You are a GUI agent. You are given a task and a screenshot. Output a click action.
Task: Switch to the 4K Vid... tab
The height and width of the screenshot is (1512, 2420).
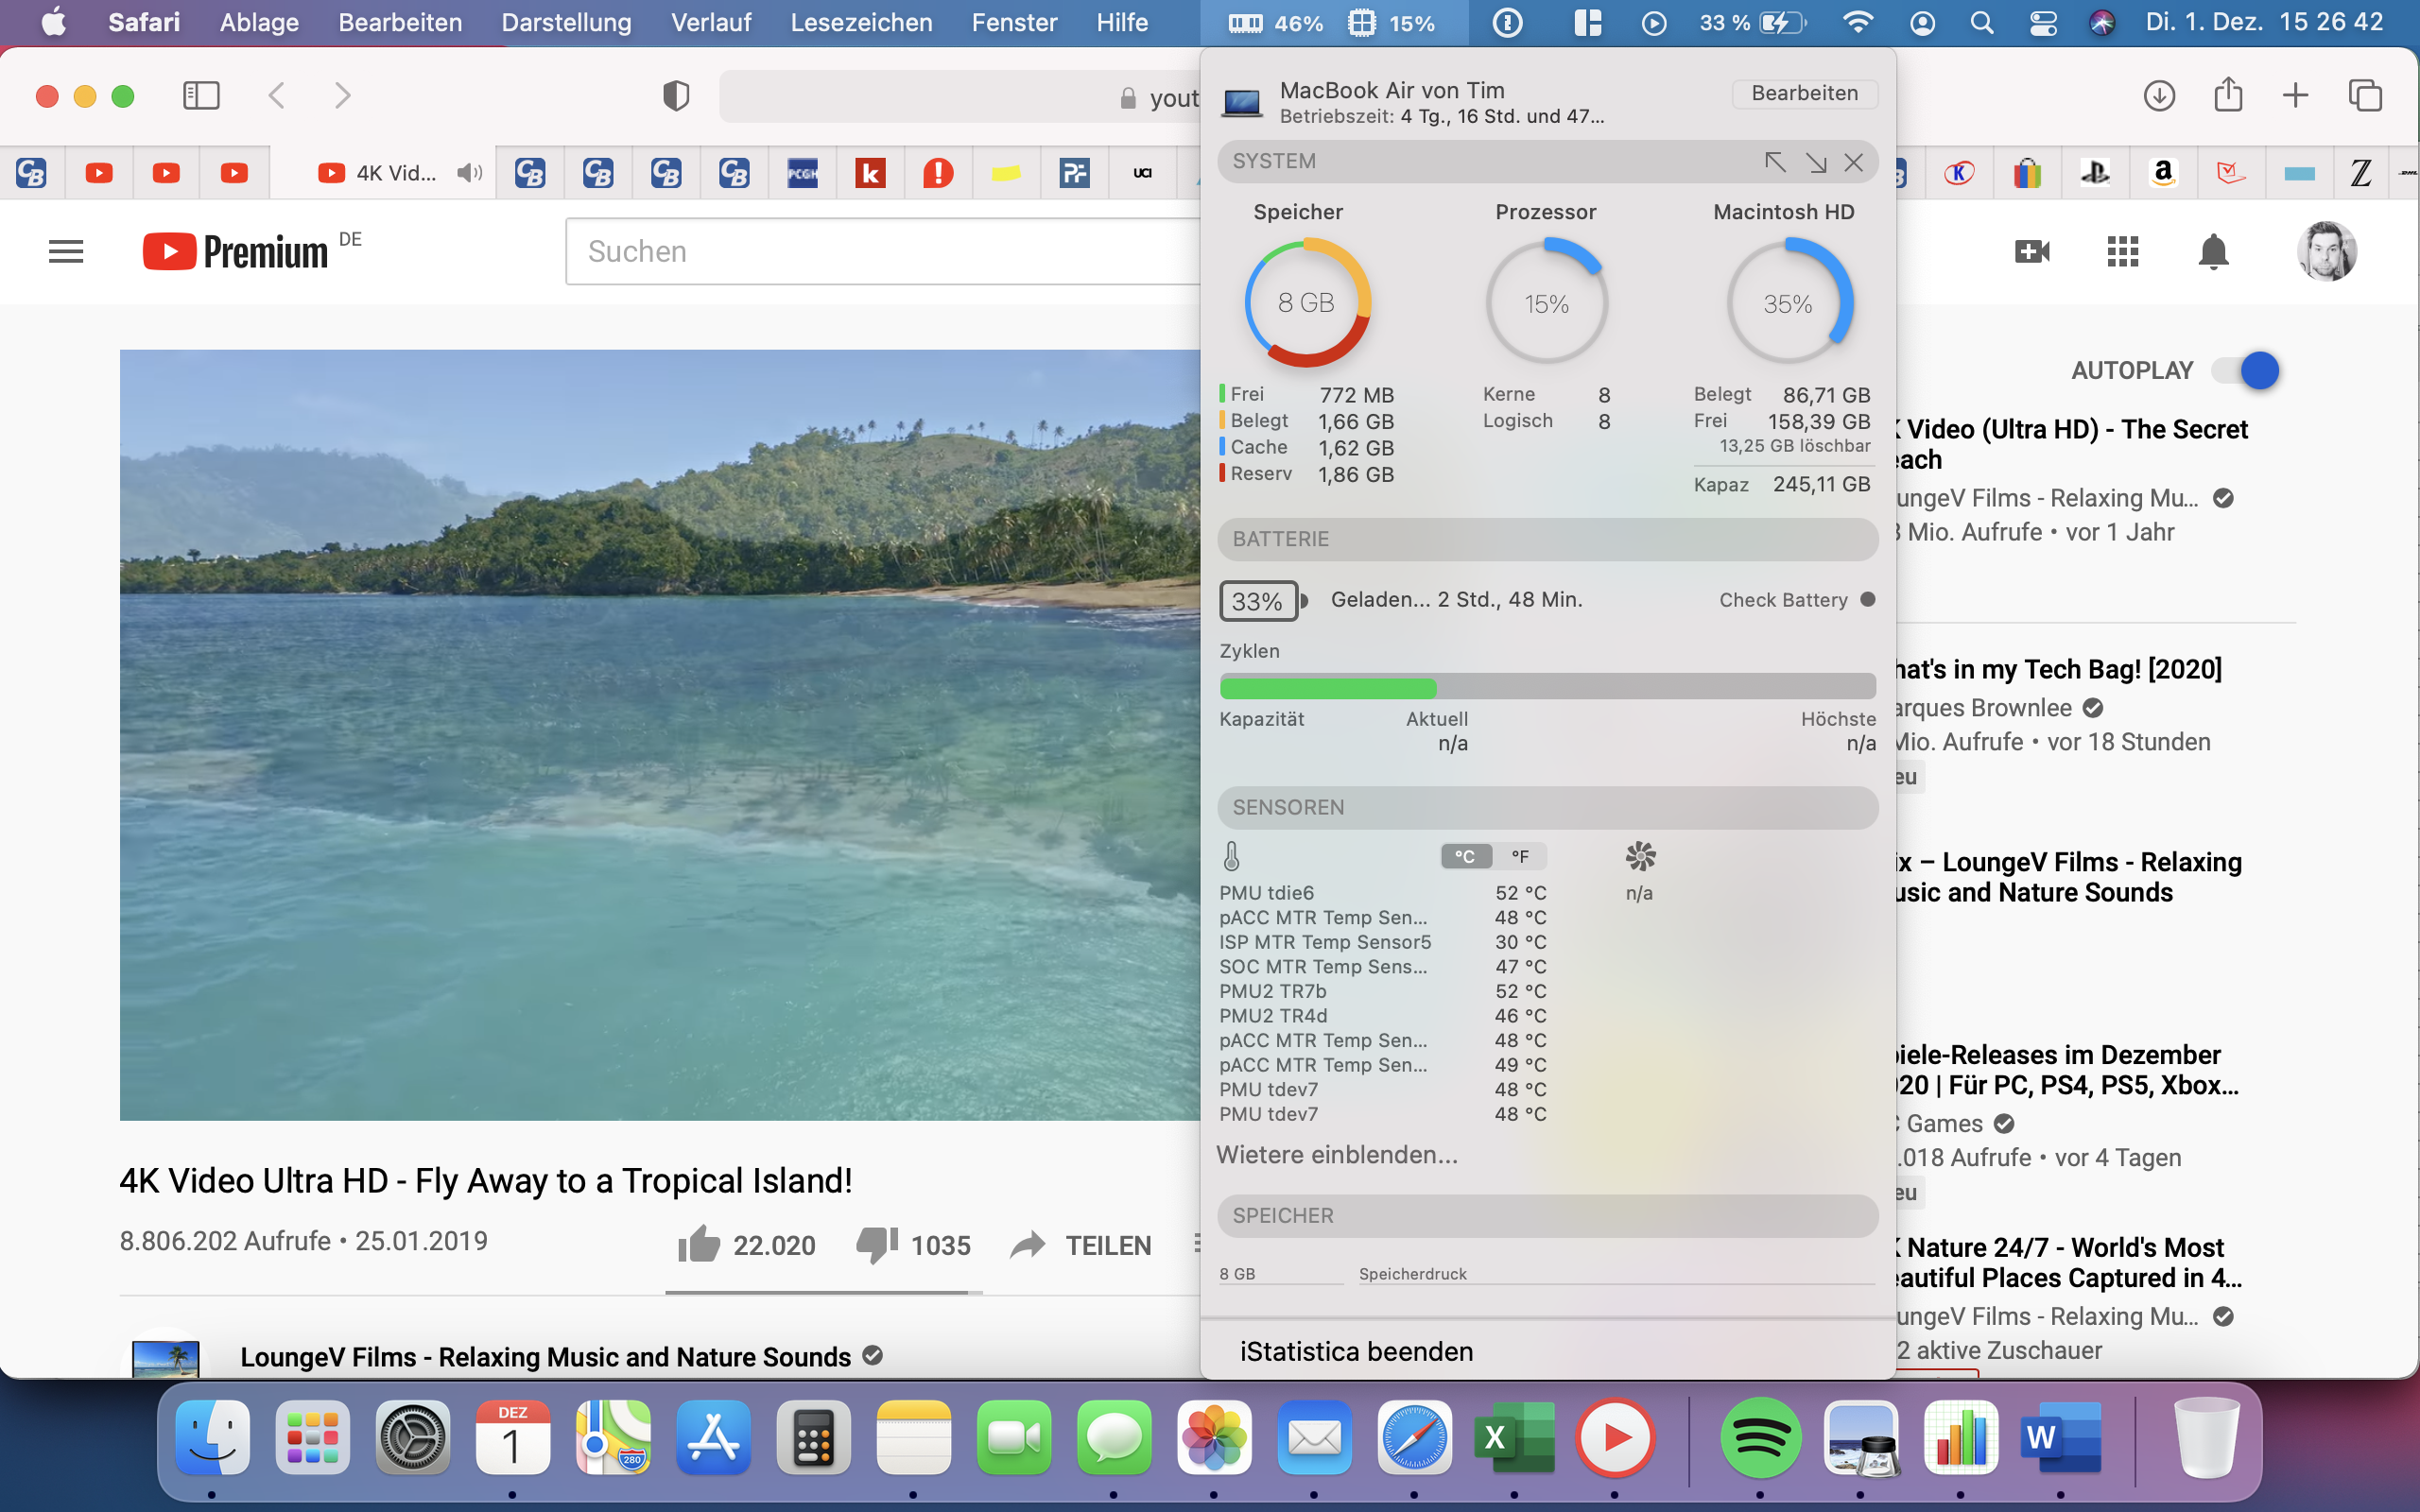pos(395,173)
